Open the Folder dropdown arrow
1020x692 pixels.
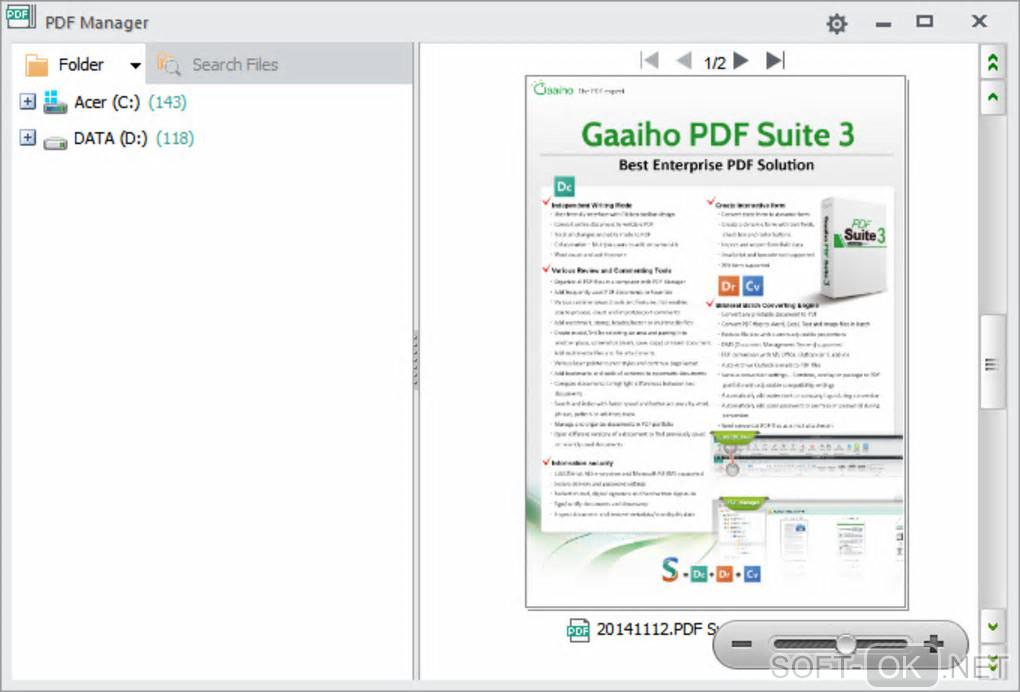(x=135, y=65)
